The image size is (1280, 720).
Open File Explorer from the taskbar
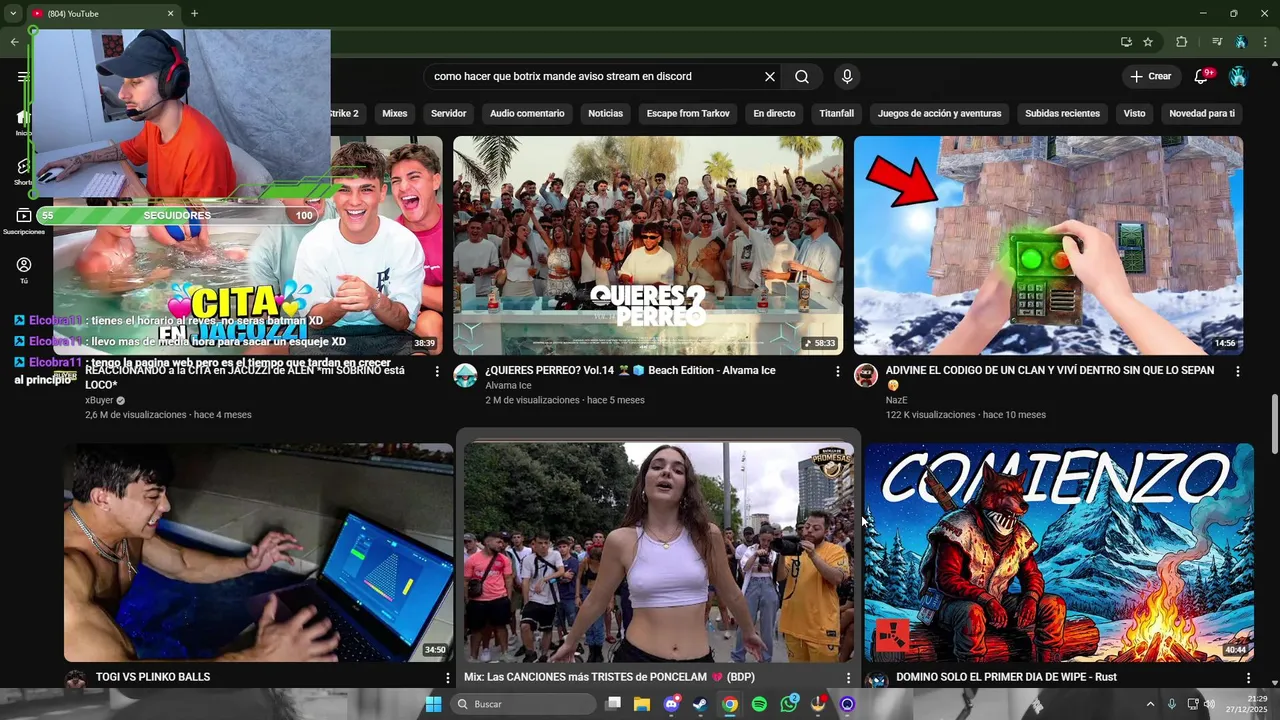tap(642, 704)
